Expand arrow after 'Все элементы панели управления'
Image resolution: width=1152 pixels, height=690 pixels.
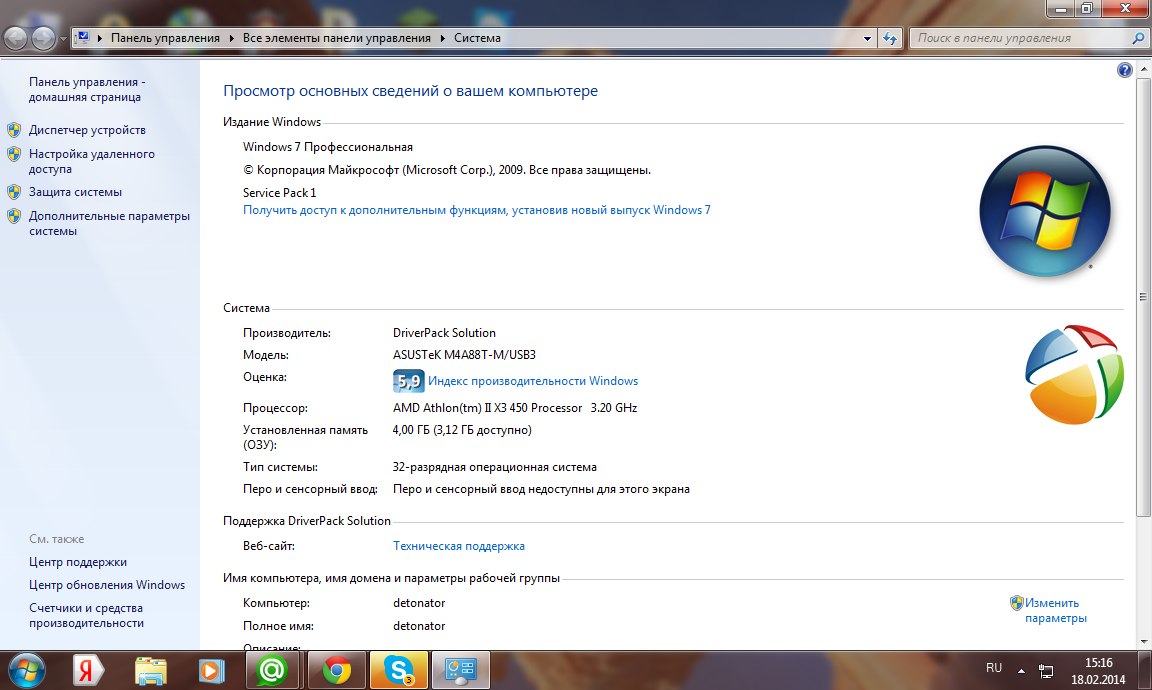click(442, 38)
